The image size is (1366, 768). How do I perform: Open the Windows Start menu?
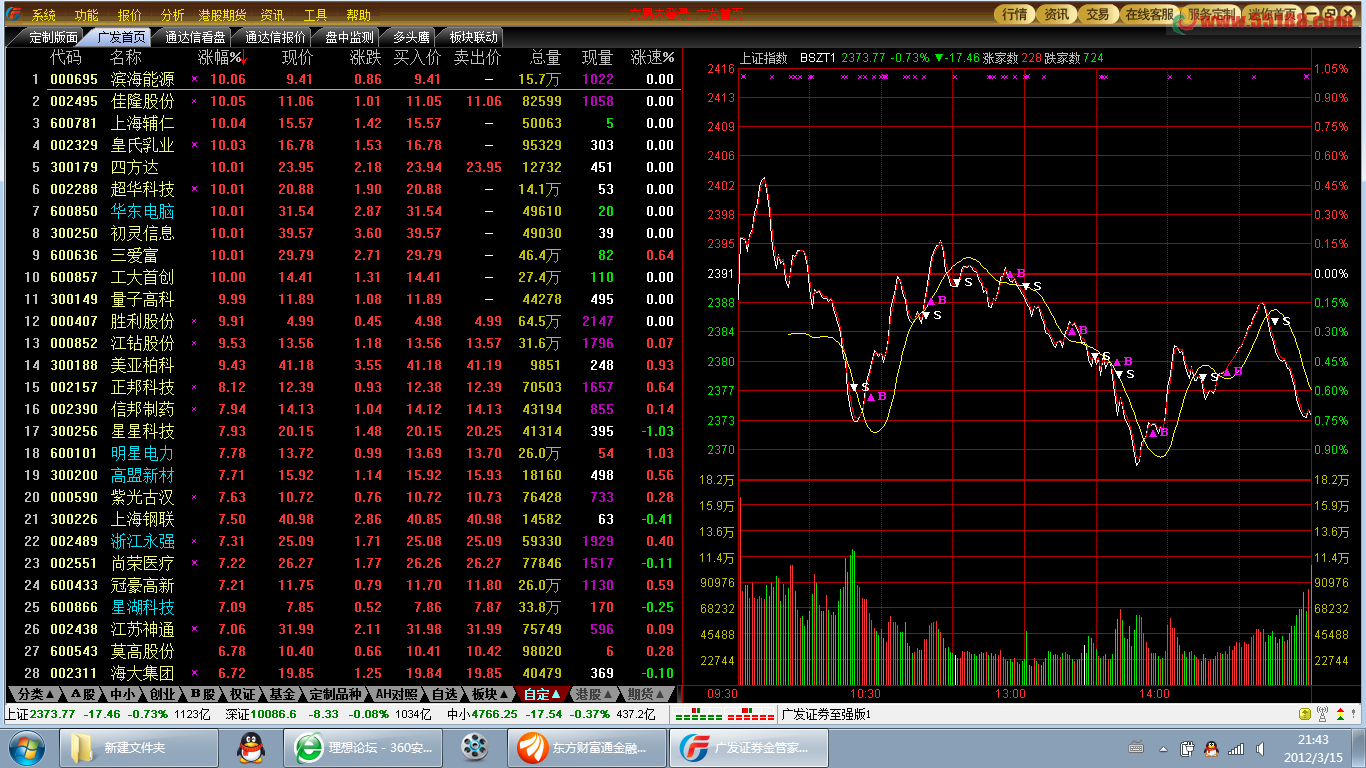point(27,747)
